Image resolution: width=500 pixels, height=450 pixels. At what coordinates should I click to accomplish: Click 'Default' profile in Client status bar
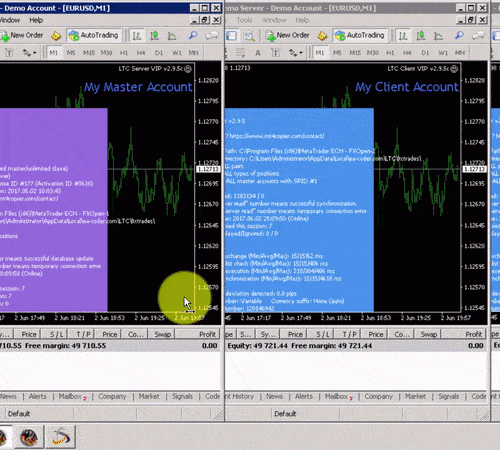tap(285, 414)
